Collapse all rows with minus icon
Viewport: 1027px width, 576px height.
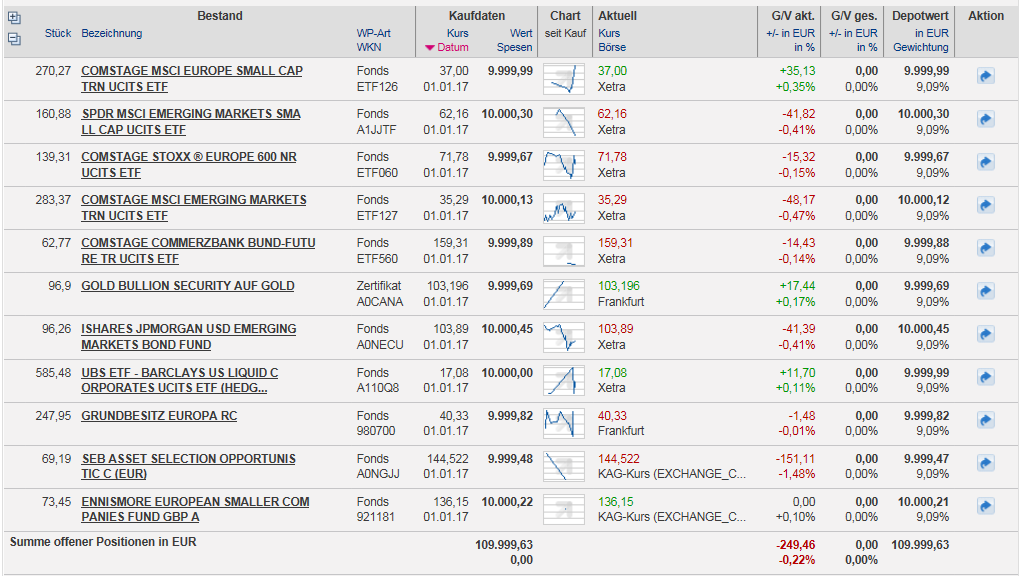click(x=14, y=39)
